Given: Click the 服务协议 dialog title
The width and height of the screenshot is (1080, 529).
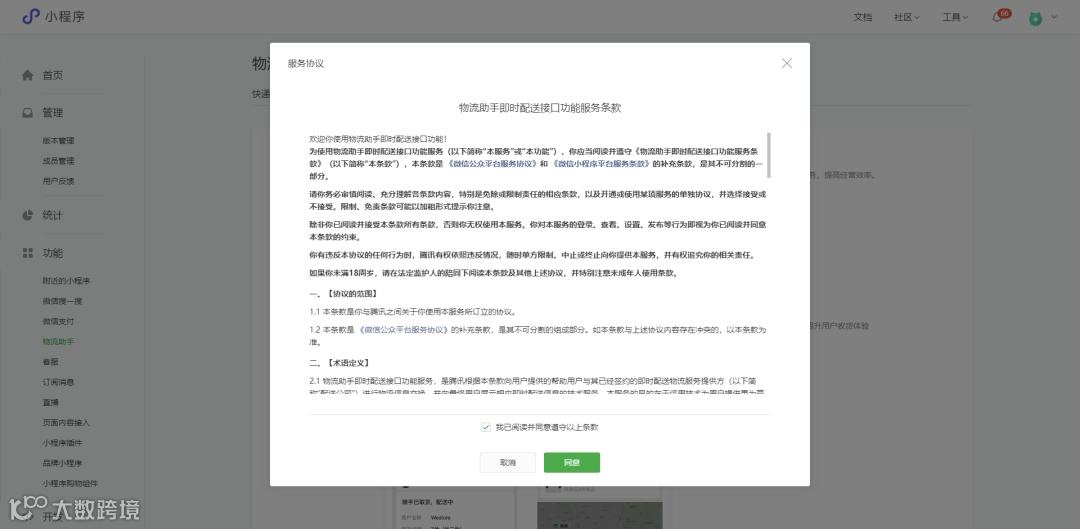Looking at the screenshot, I should (306, 63).
